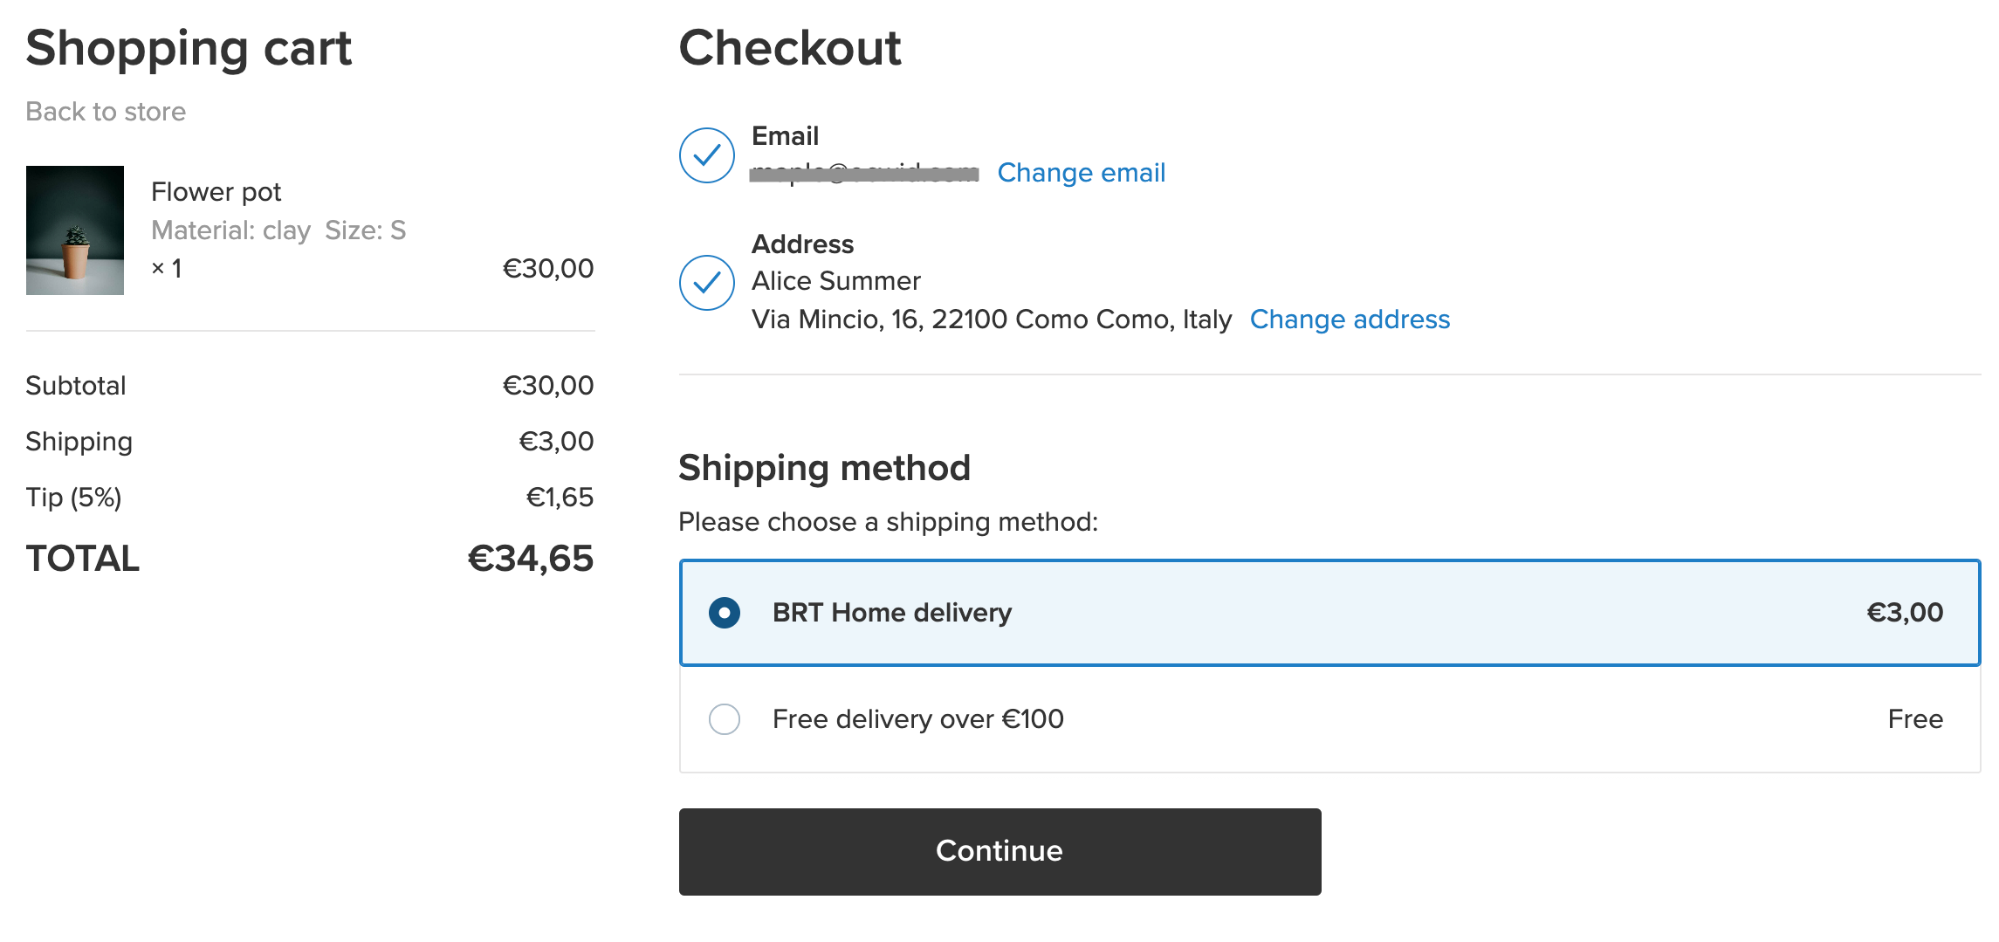Select Free delivery over €100 radio button

click(x=724, y=719)
